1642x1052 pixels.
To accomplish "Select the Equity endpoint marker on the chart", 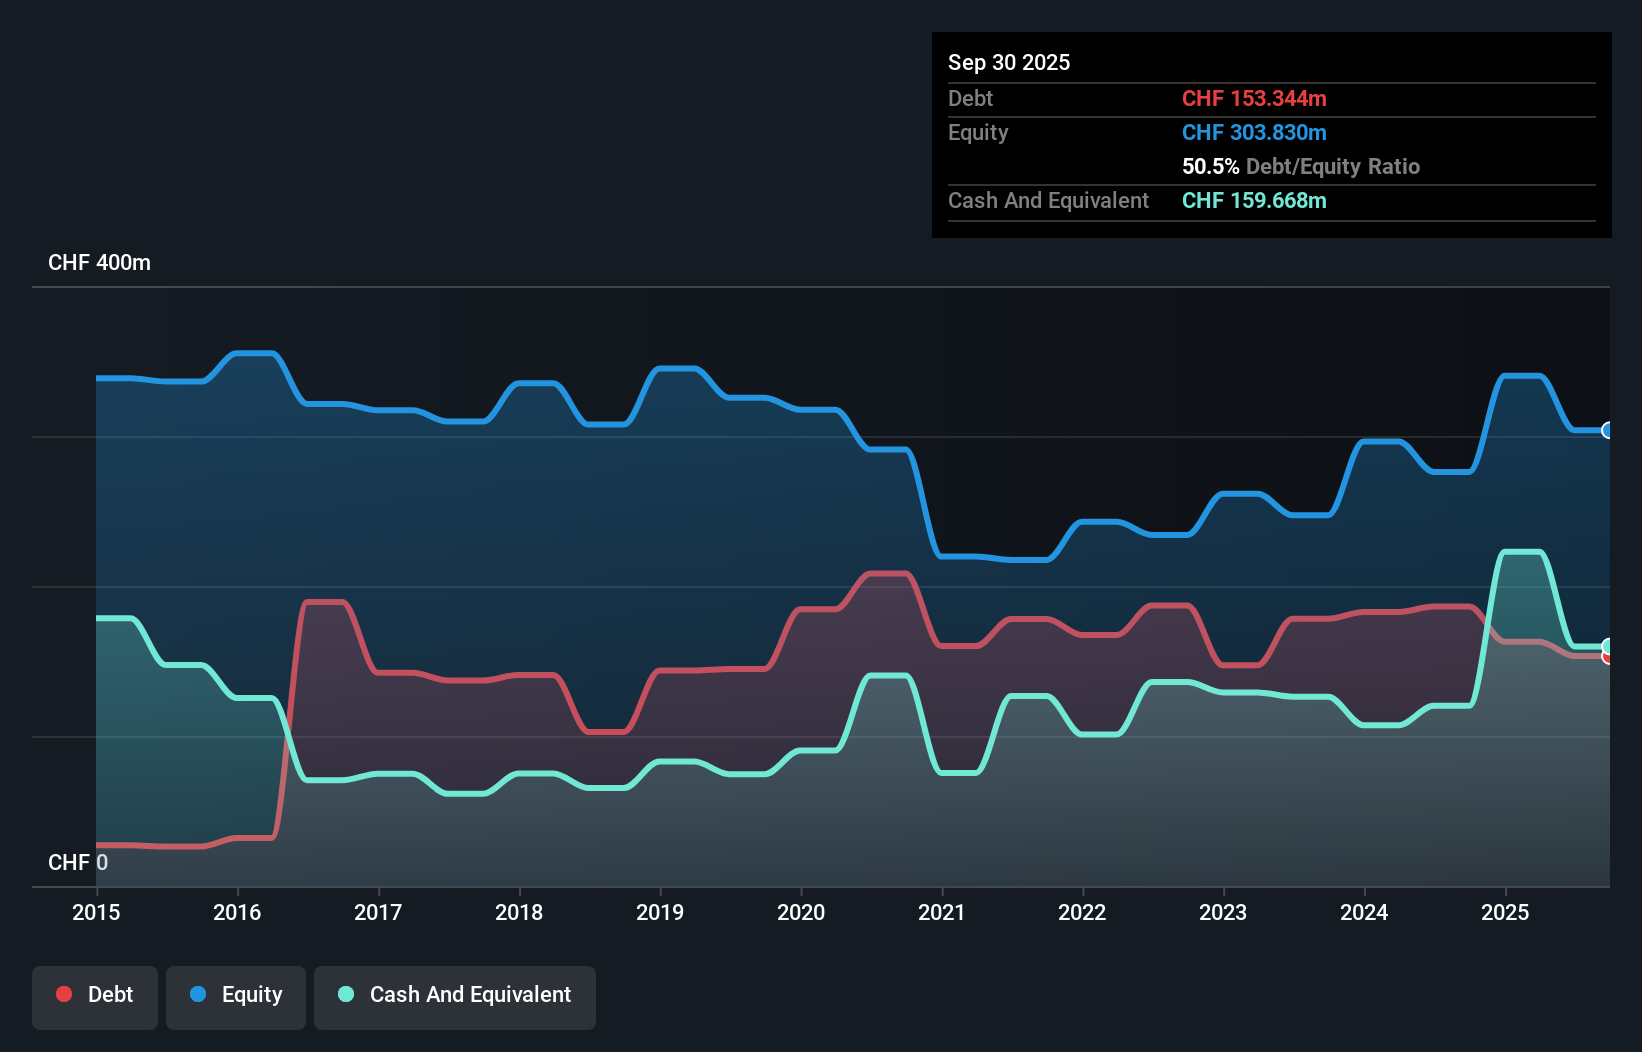I will [1607, 430].
